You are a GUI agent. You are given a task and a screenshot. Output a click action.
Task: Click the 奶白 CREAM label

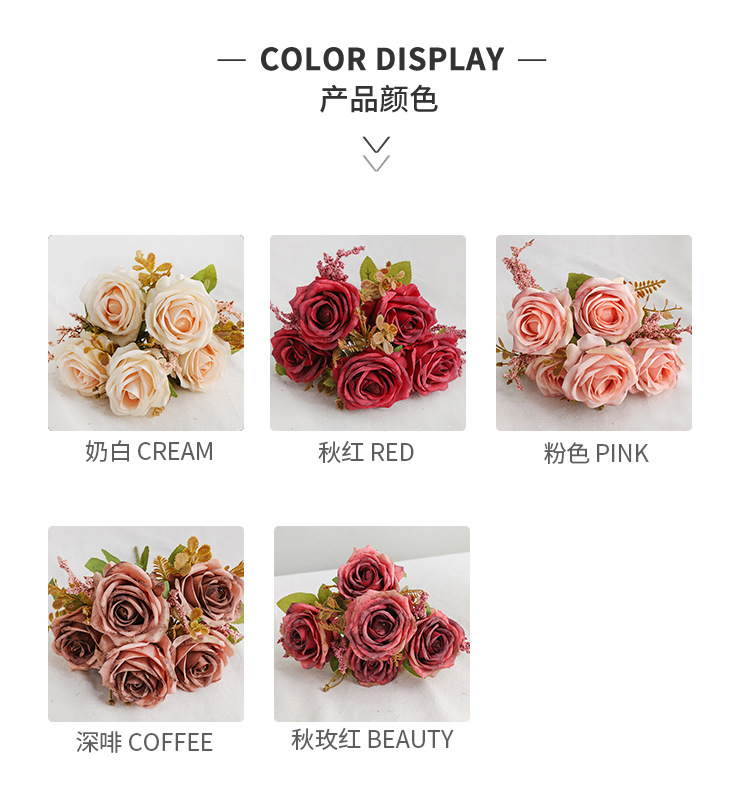[x=149, y=451]
